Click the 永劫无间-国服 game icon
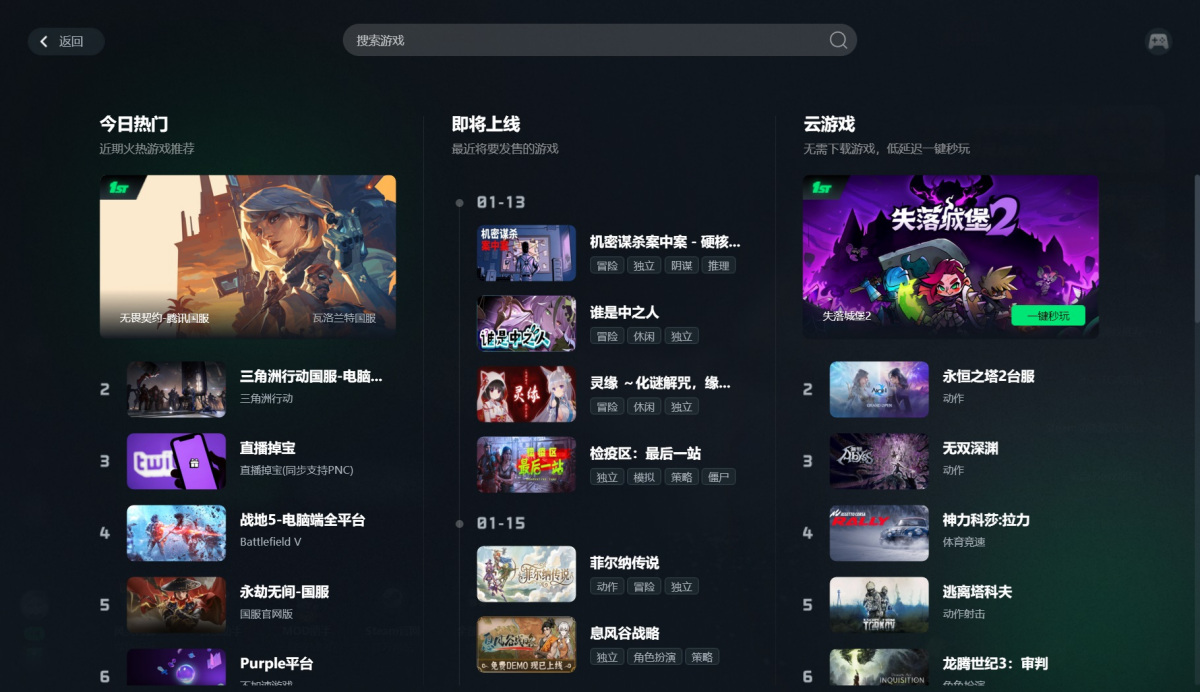 click(x=176, y=605)
